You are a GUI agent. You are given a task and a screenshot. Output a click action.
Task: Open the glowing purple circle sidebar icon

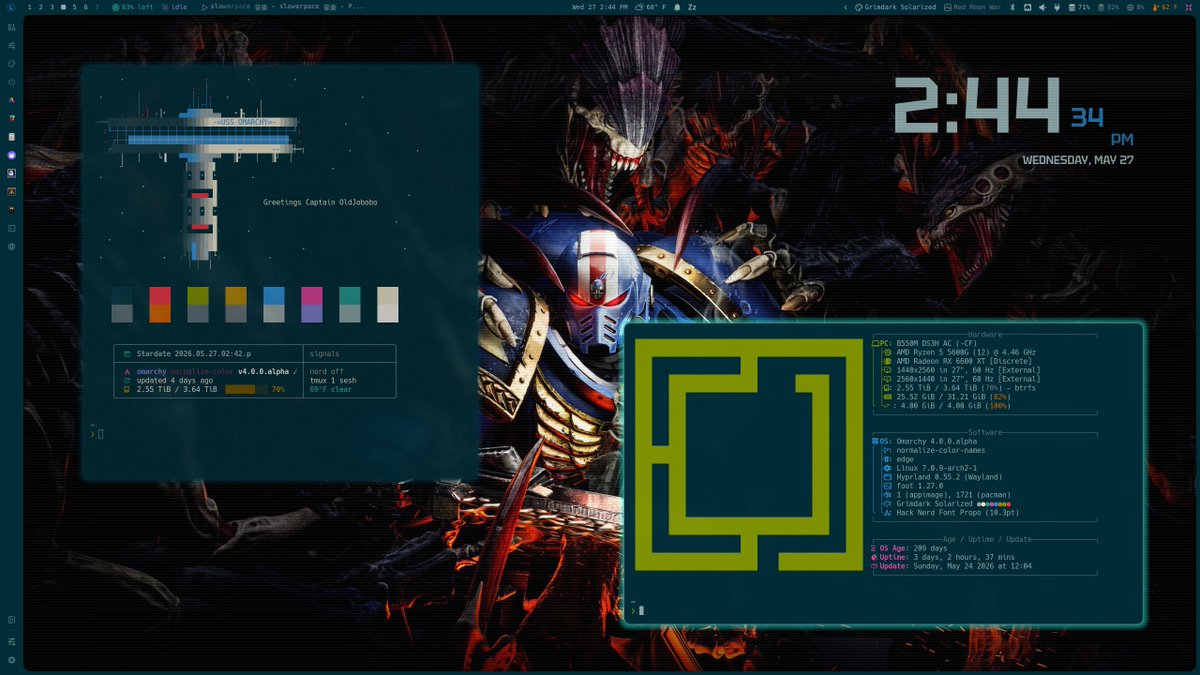tap(11, 155)
